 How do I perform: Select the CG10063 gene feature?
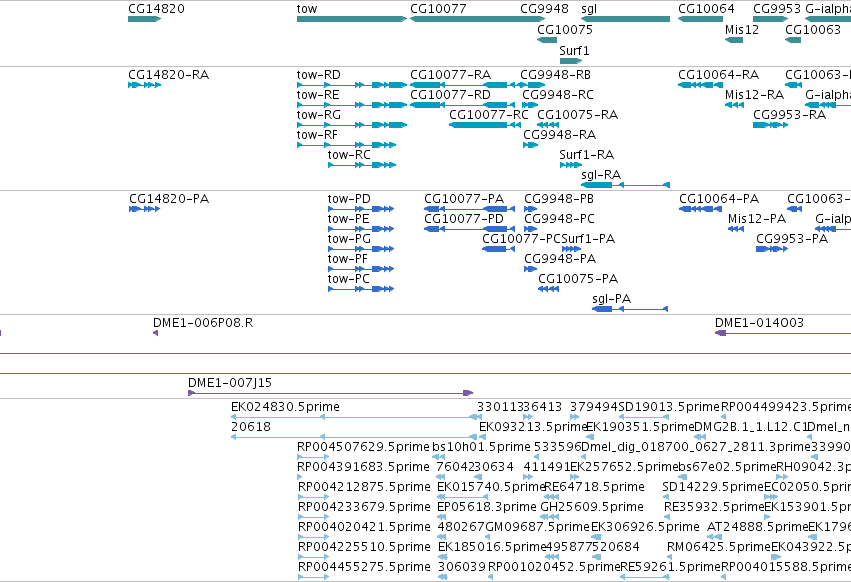coord(793,40)
